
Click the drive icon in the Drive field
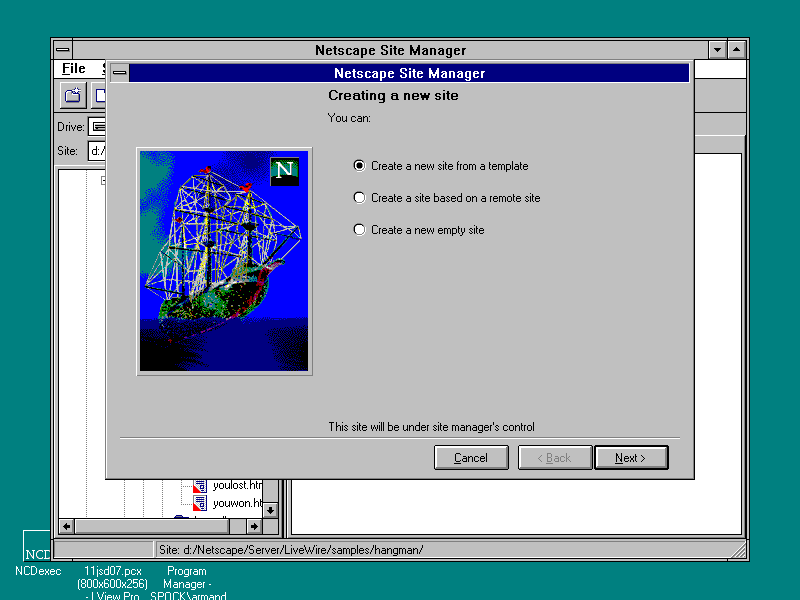[98, 127]
